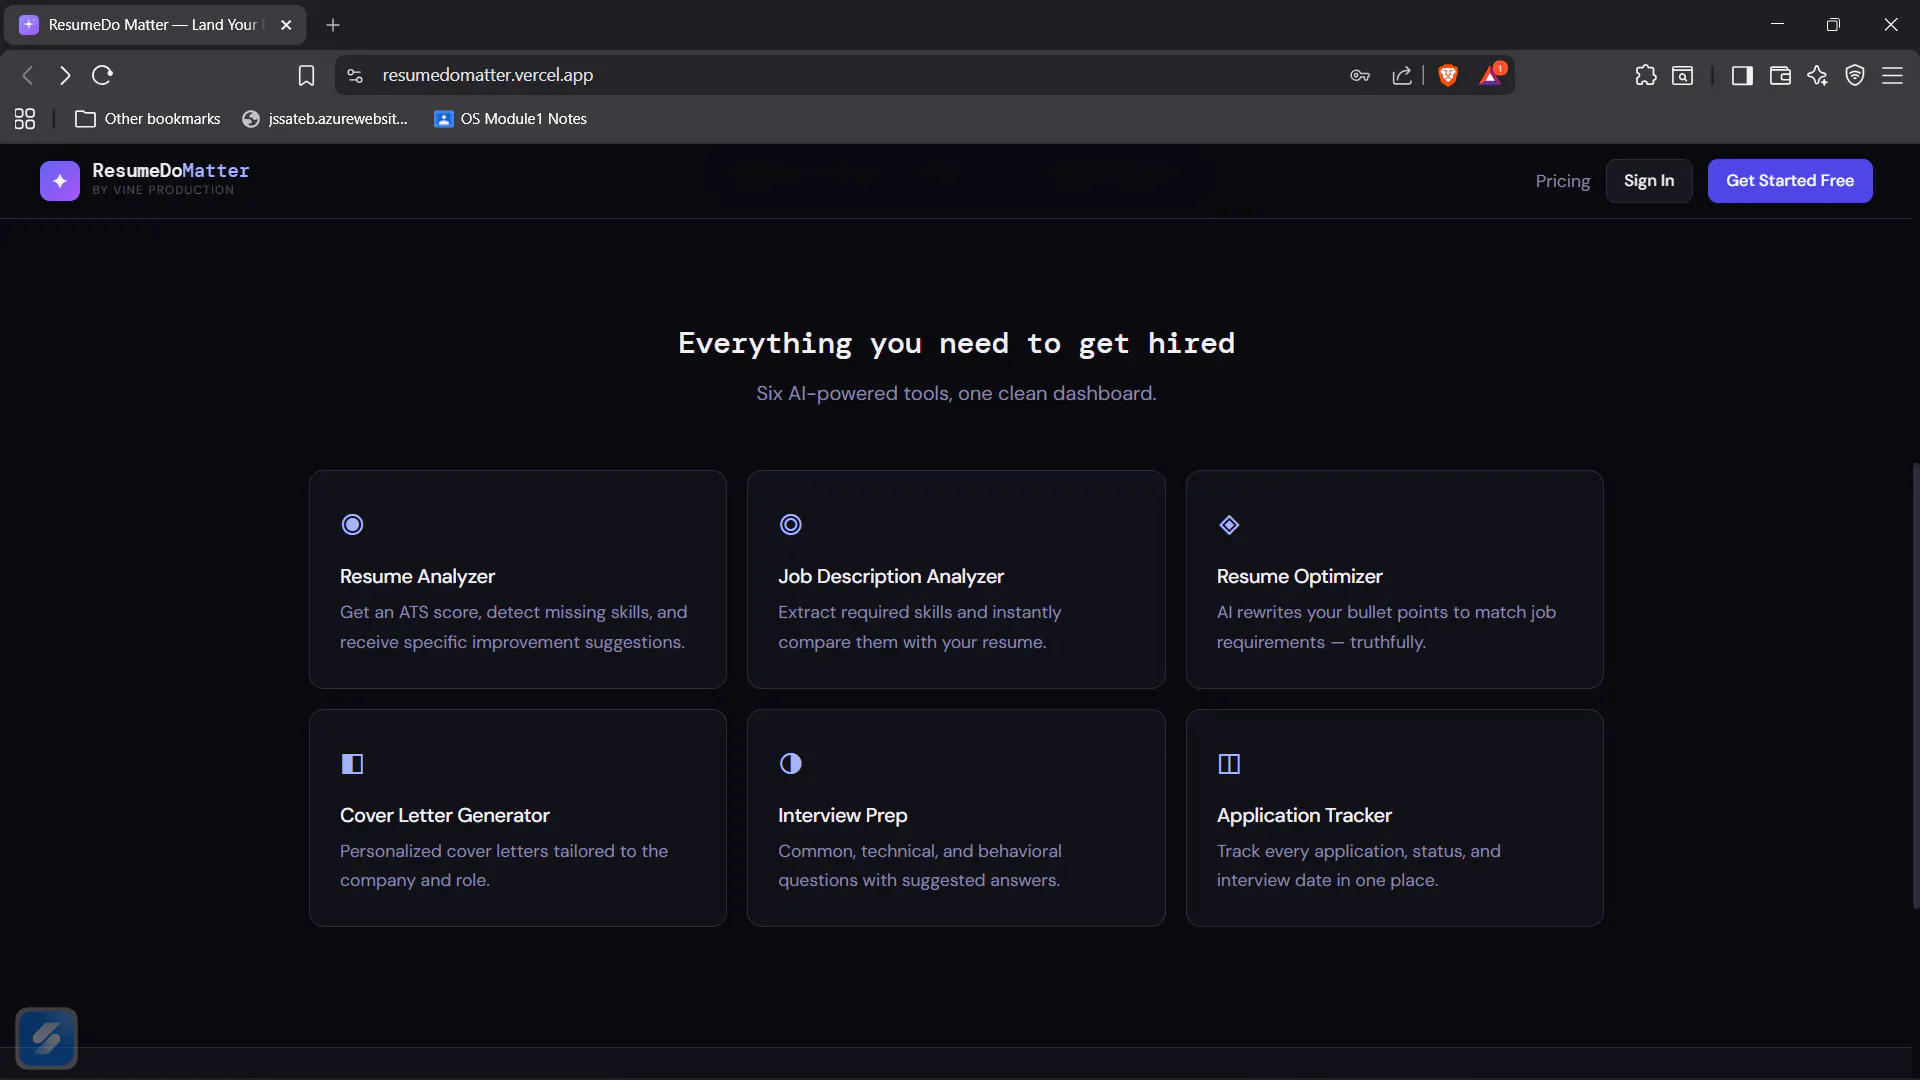Click the Resume Optimizer diamond icon
Image resolution: width=1920 pixels, height=1080 pixels.
tap(1229, 525)
